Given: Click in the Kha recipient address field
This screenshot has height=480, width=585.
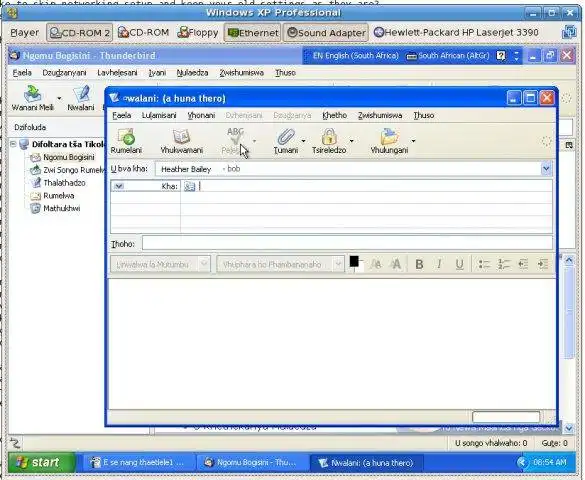Looking at the screenshot, I should pos(375,186).
